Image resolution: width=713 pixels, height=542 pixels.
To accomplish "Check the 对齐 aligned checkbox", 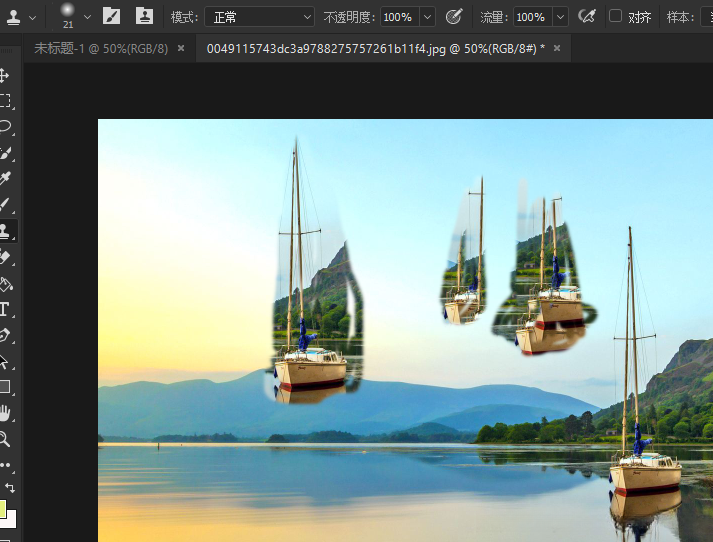I will tap(615, 16).
